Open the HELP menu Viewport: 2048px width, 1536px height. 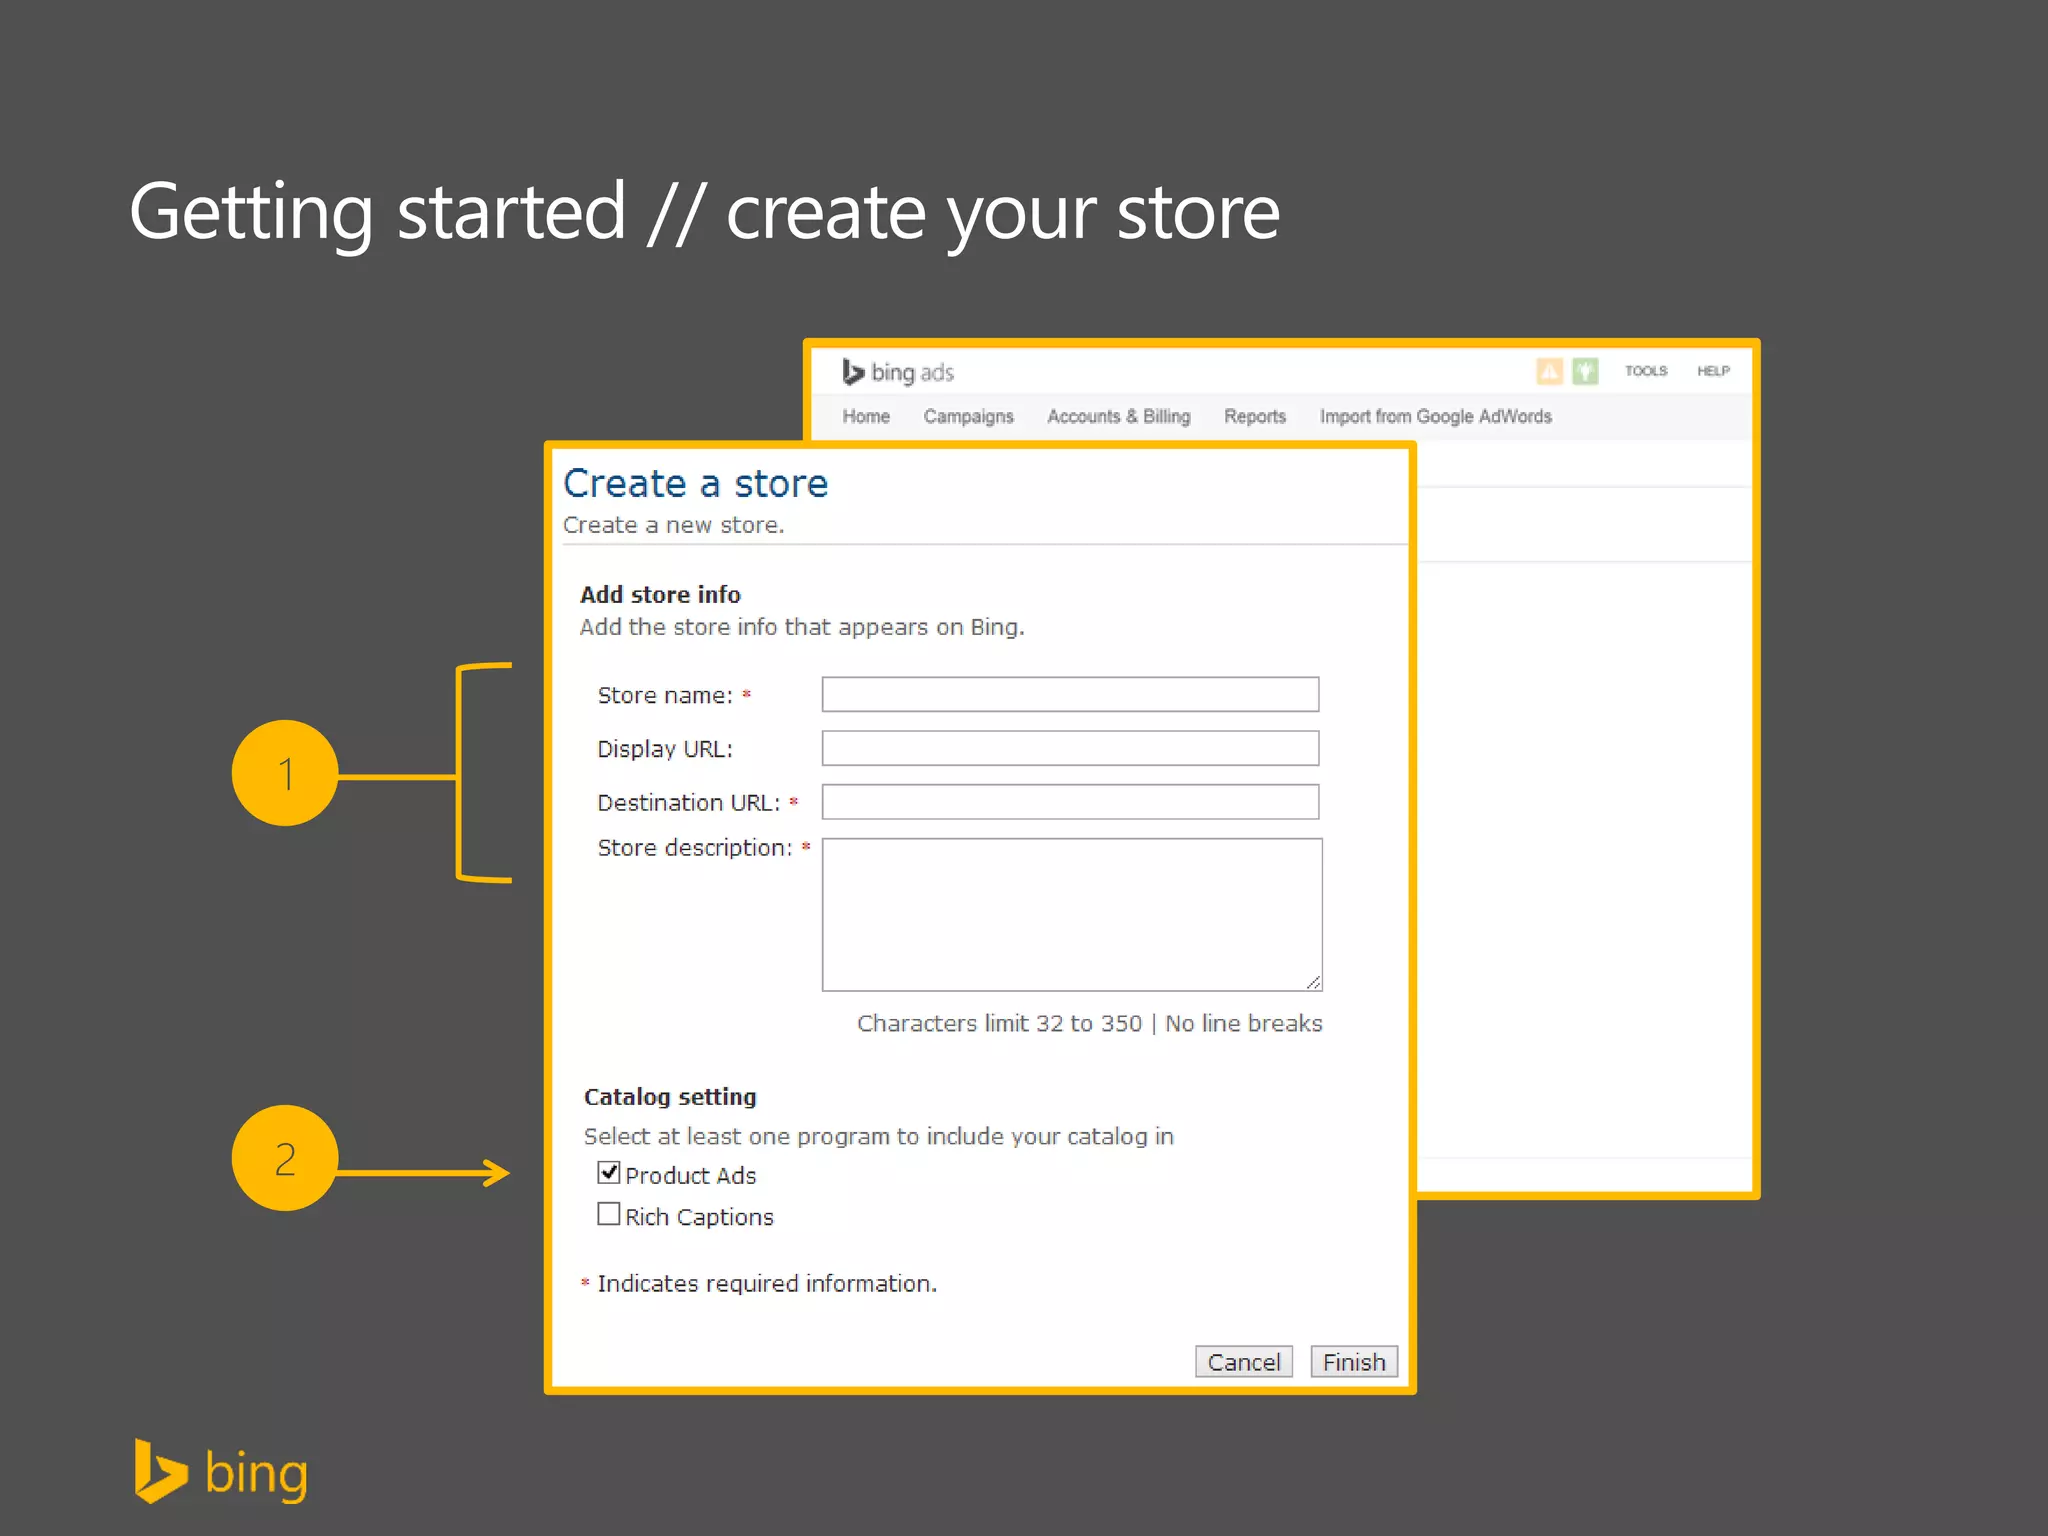tap(1713, 371)
